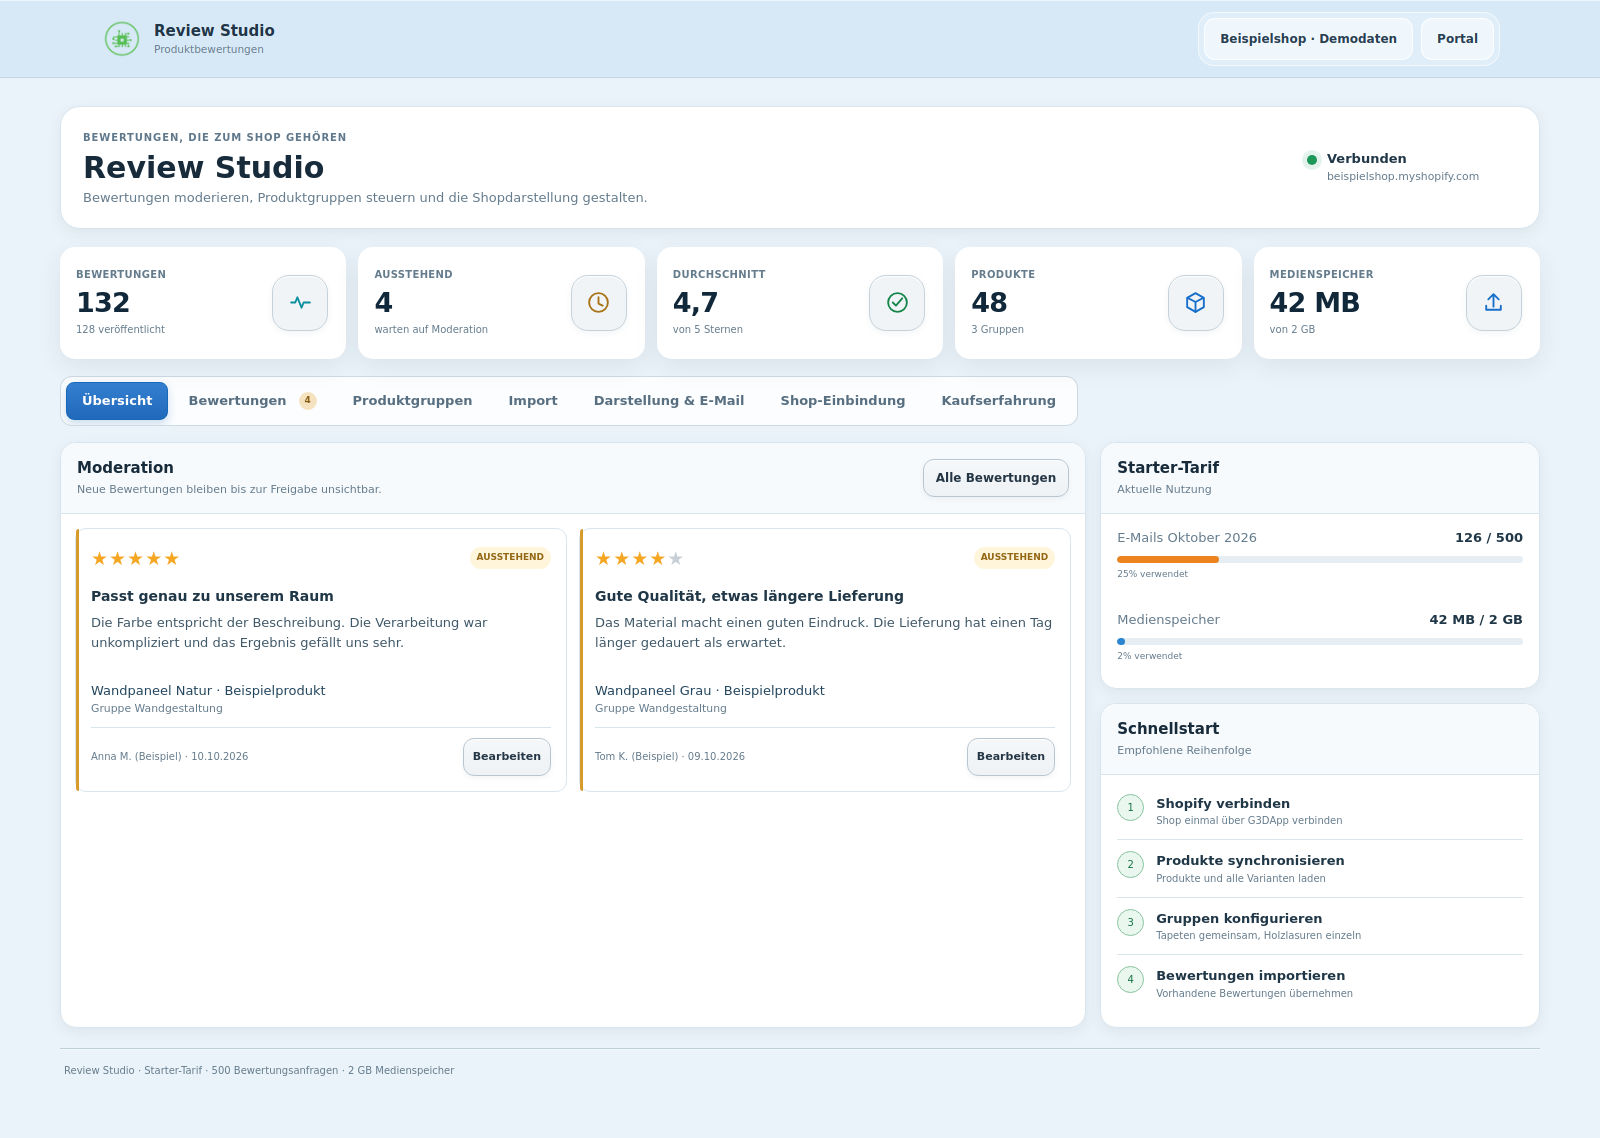Click step 4 circle for Bewertungen importieren
The image size is (1600, 1138).
pos(1130,980)
